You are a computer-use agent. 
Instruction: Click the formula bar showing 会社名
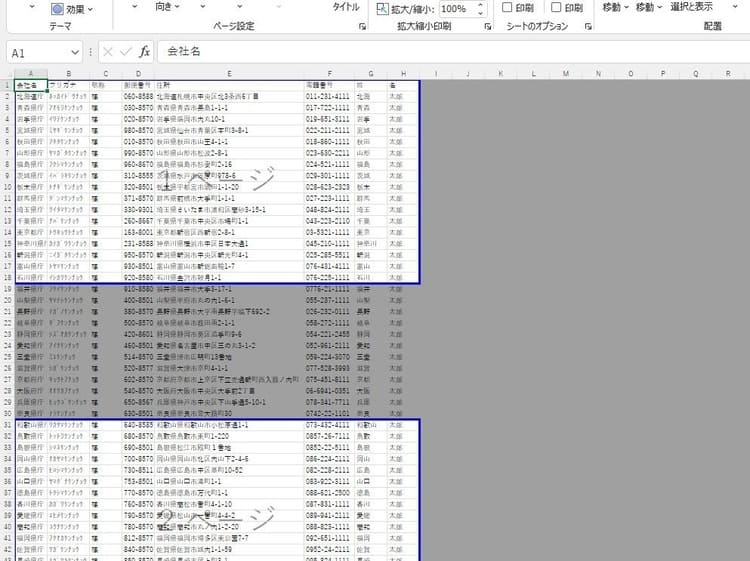[453, 52]
